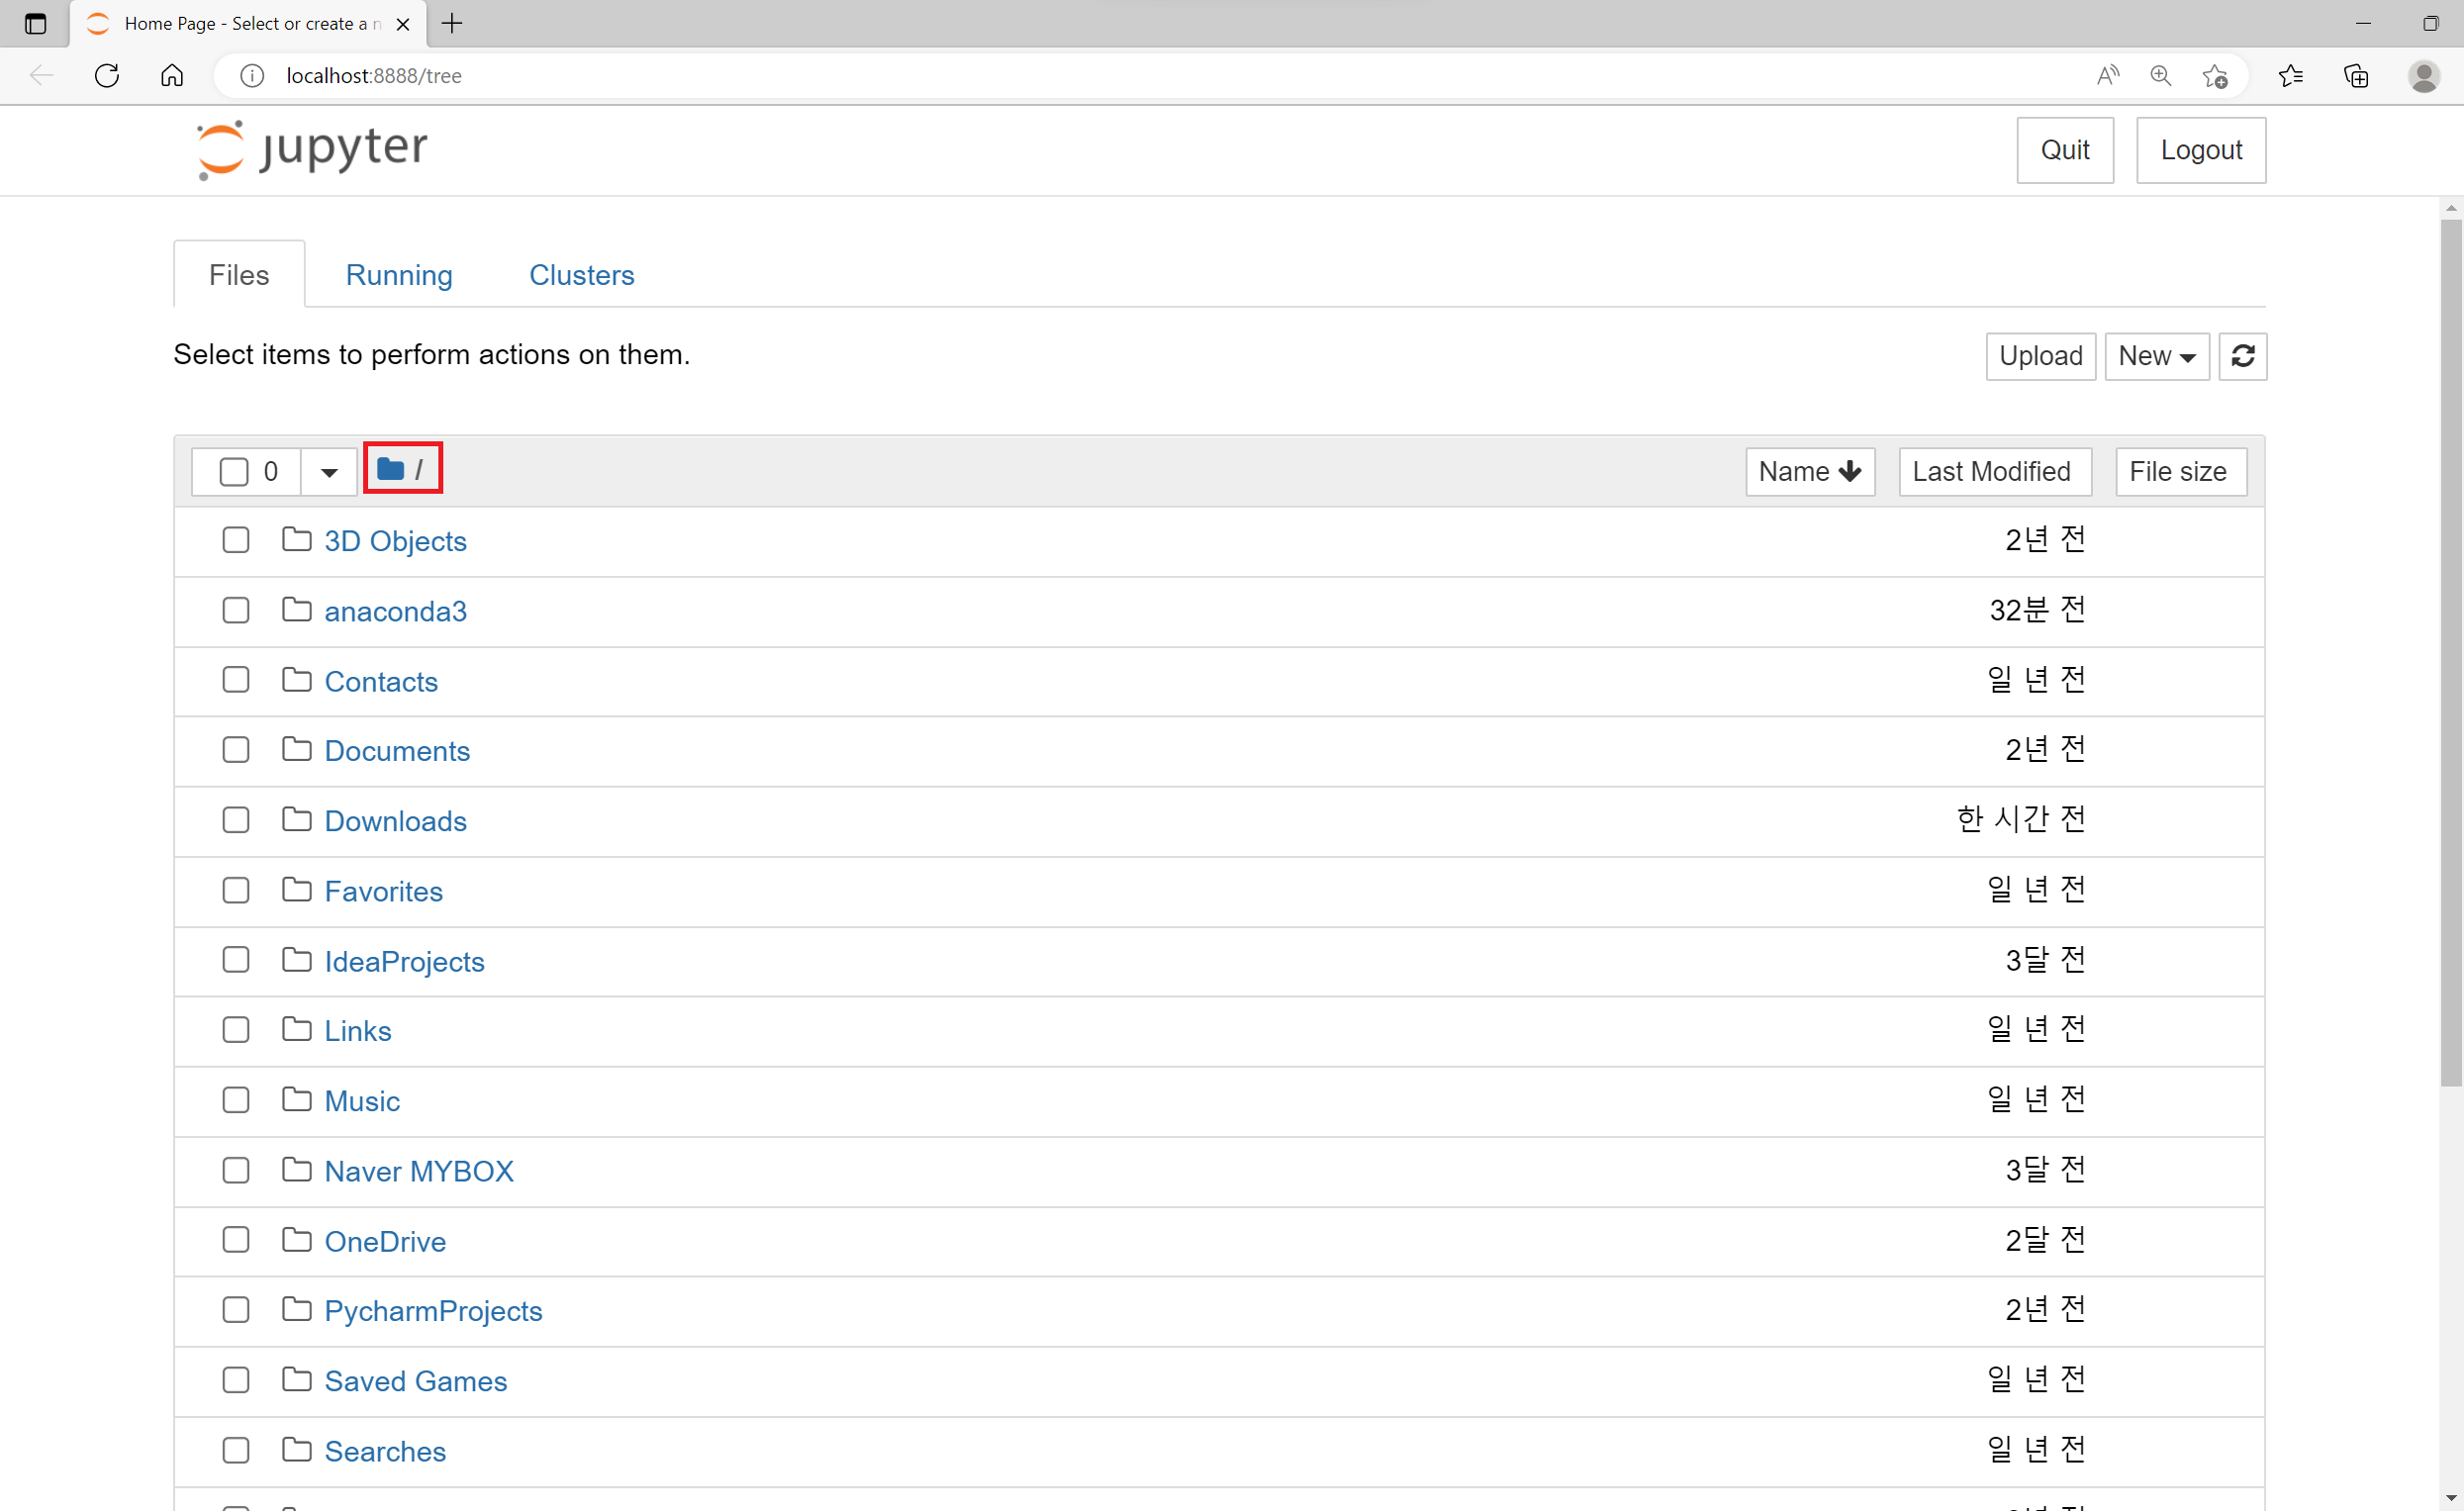
Task: Open the Clusters tab
Action: point(581,275)
